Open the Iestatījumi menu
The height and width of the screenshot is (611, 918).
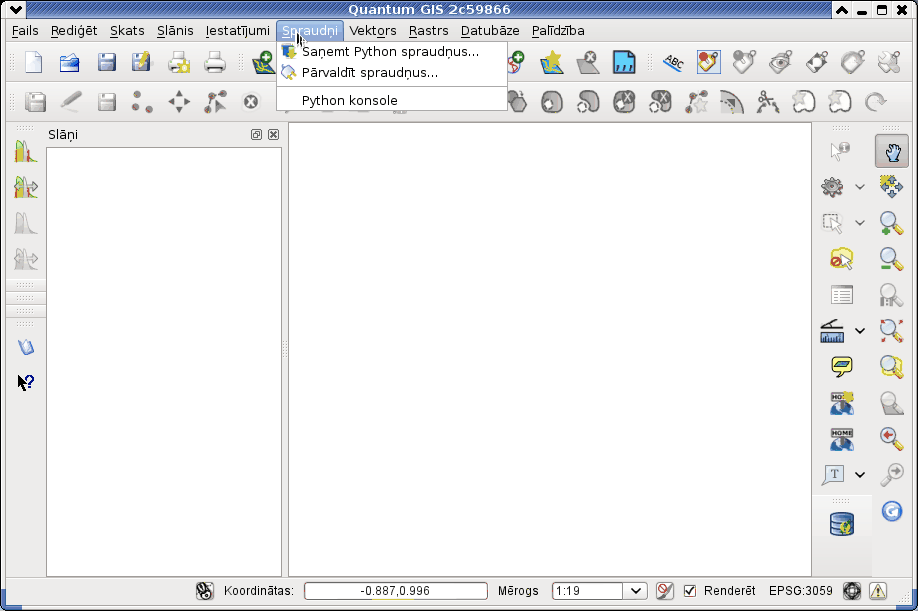tap(238, 30)
